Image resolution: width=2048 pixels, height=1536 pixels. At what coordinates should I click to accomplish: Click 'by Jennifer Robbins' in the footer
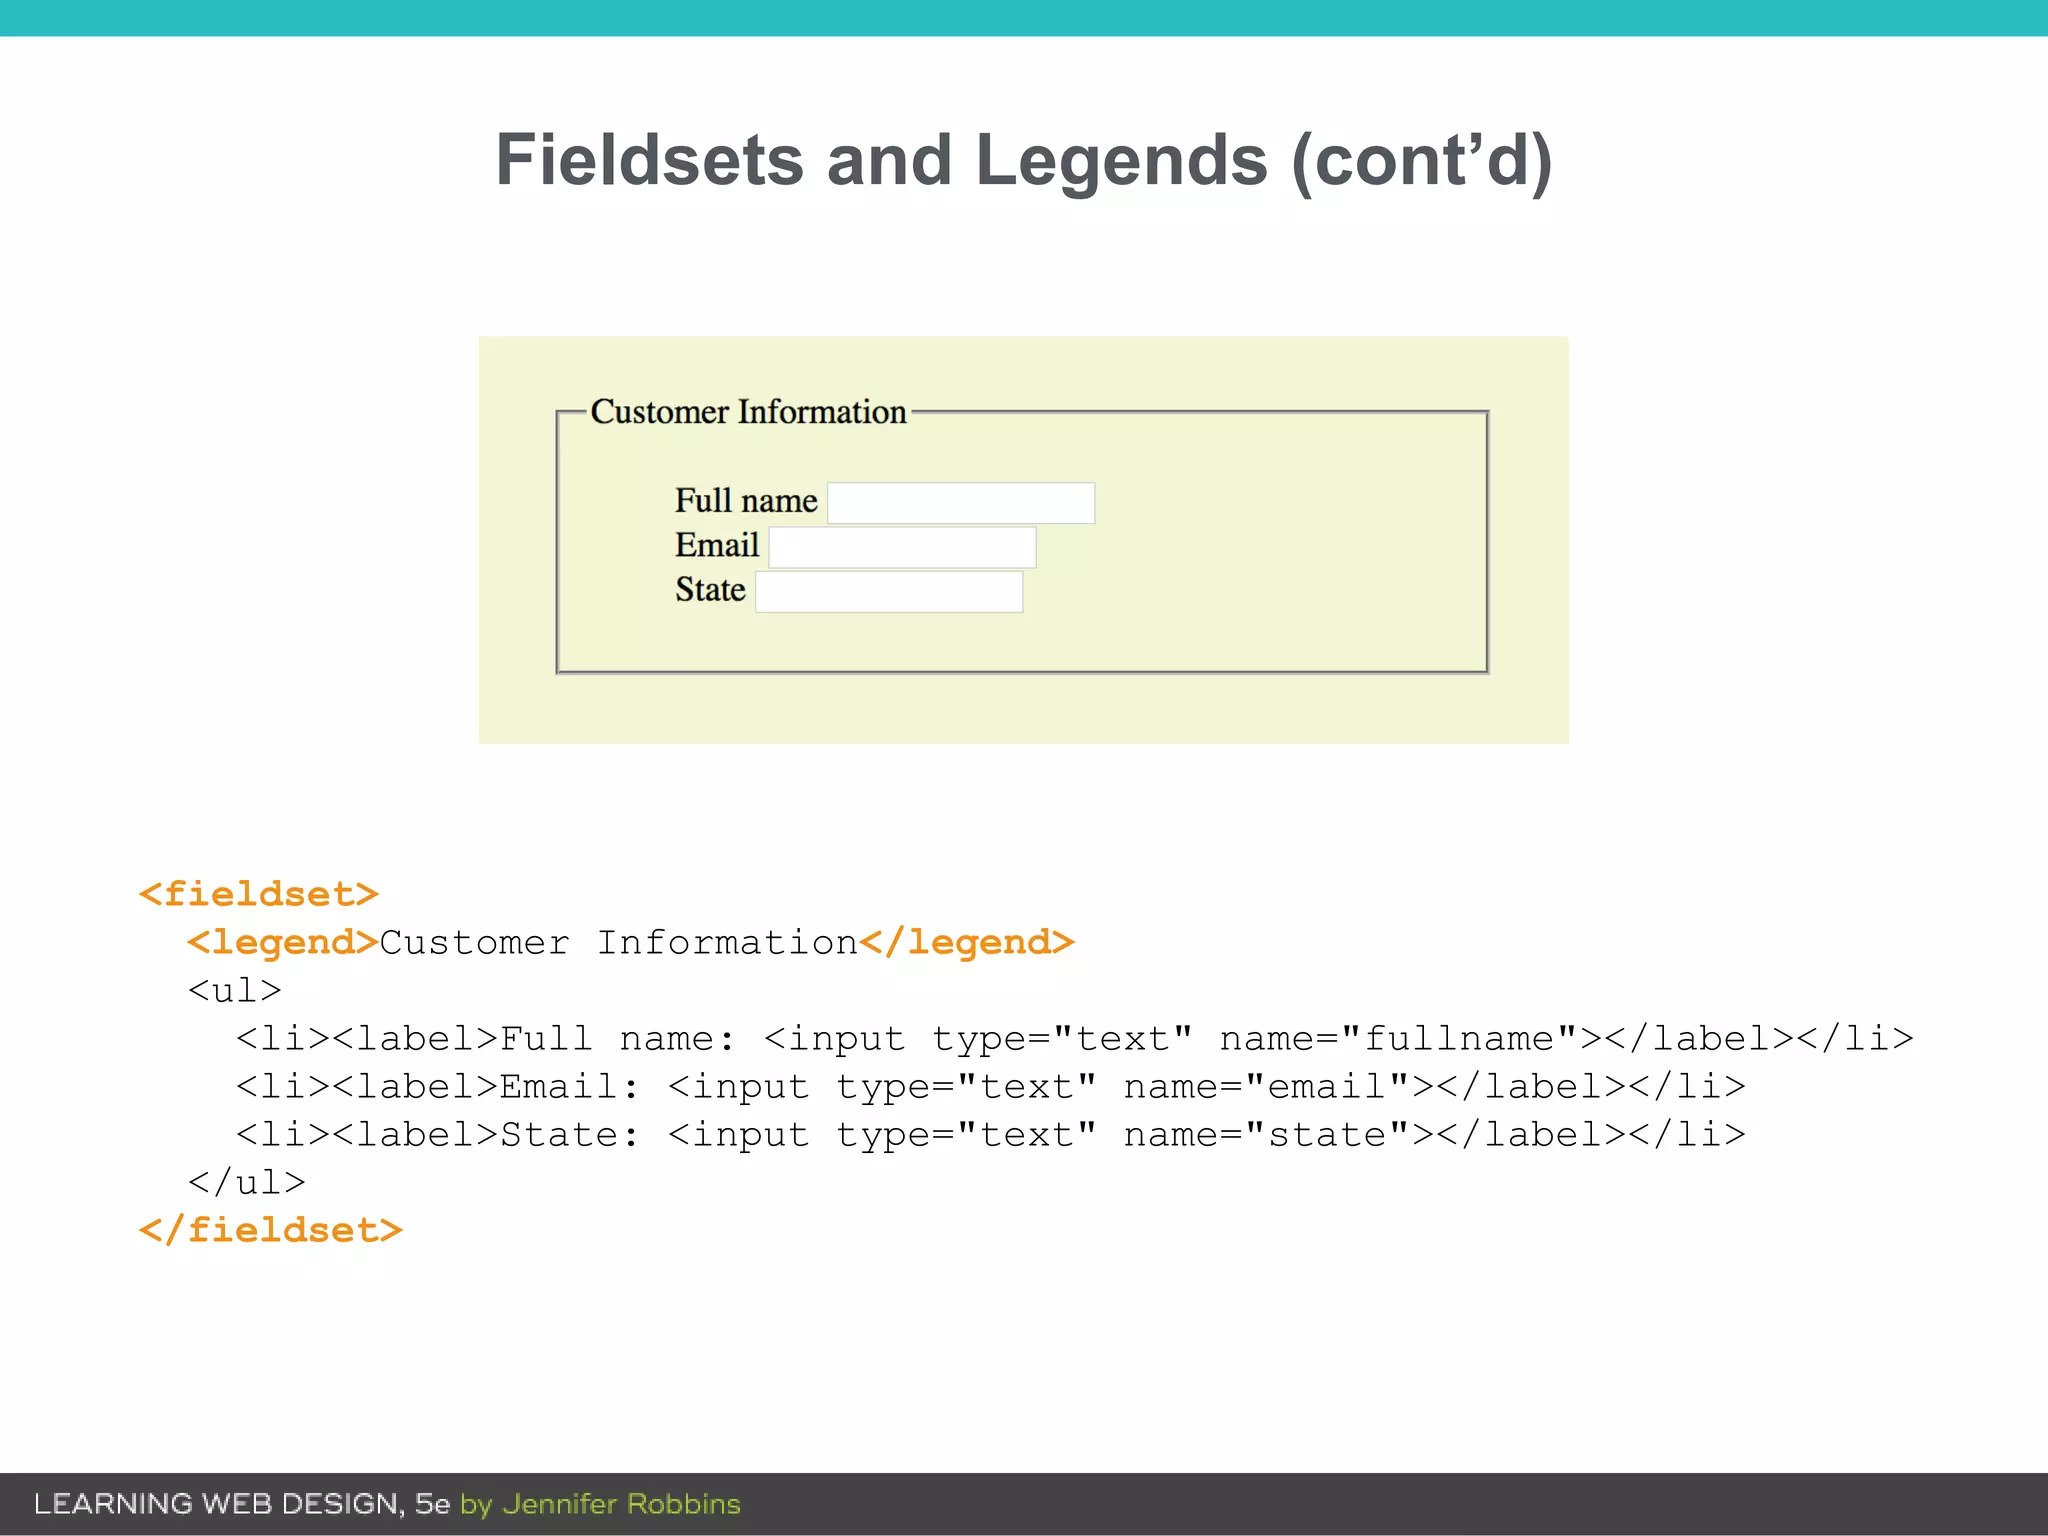(600, 1504)
